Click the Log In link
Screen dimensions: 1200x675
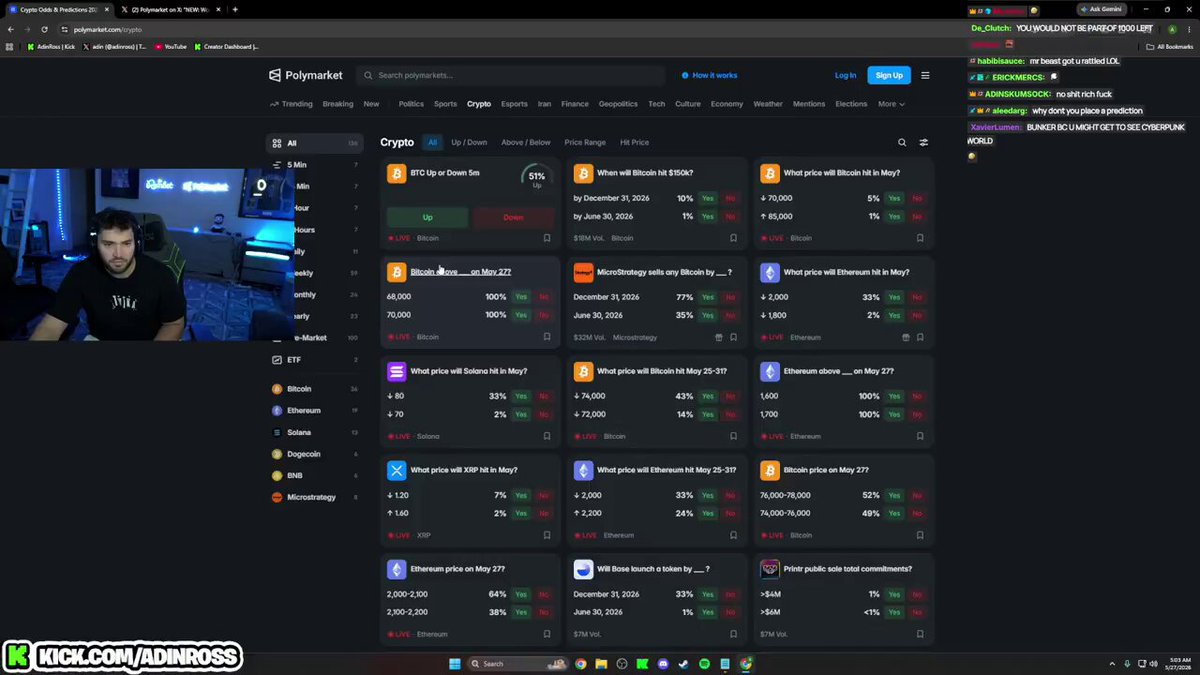point(845,75)
